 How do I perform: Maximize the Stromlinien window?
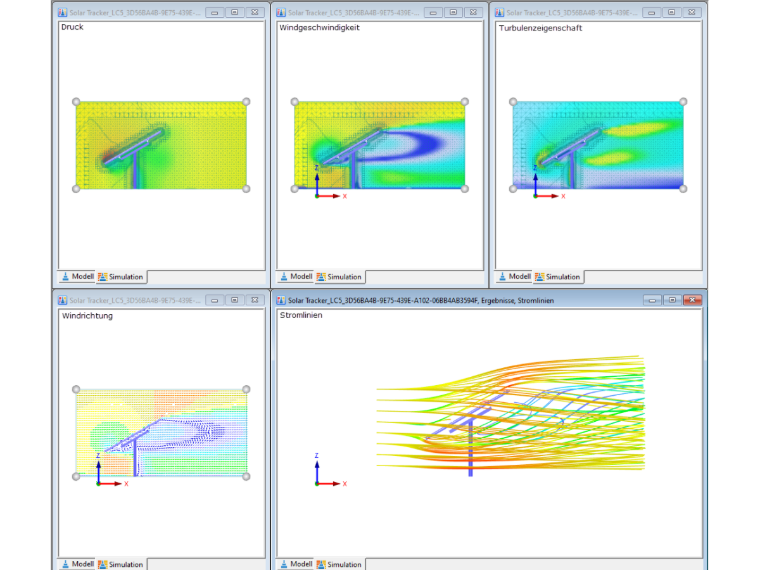[x=672, y=301]
